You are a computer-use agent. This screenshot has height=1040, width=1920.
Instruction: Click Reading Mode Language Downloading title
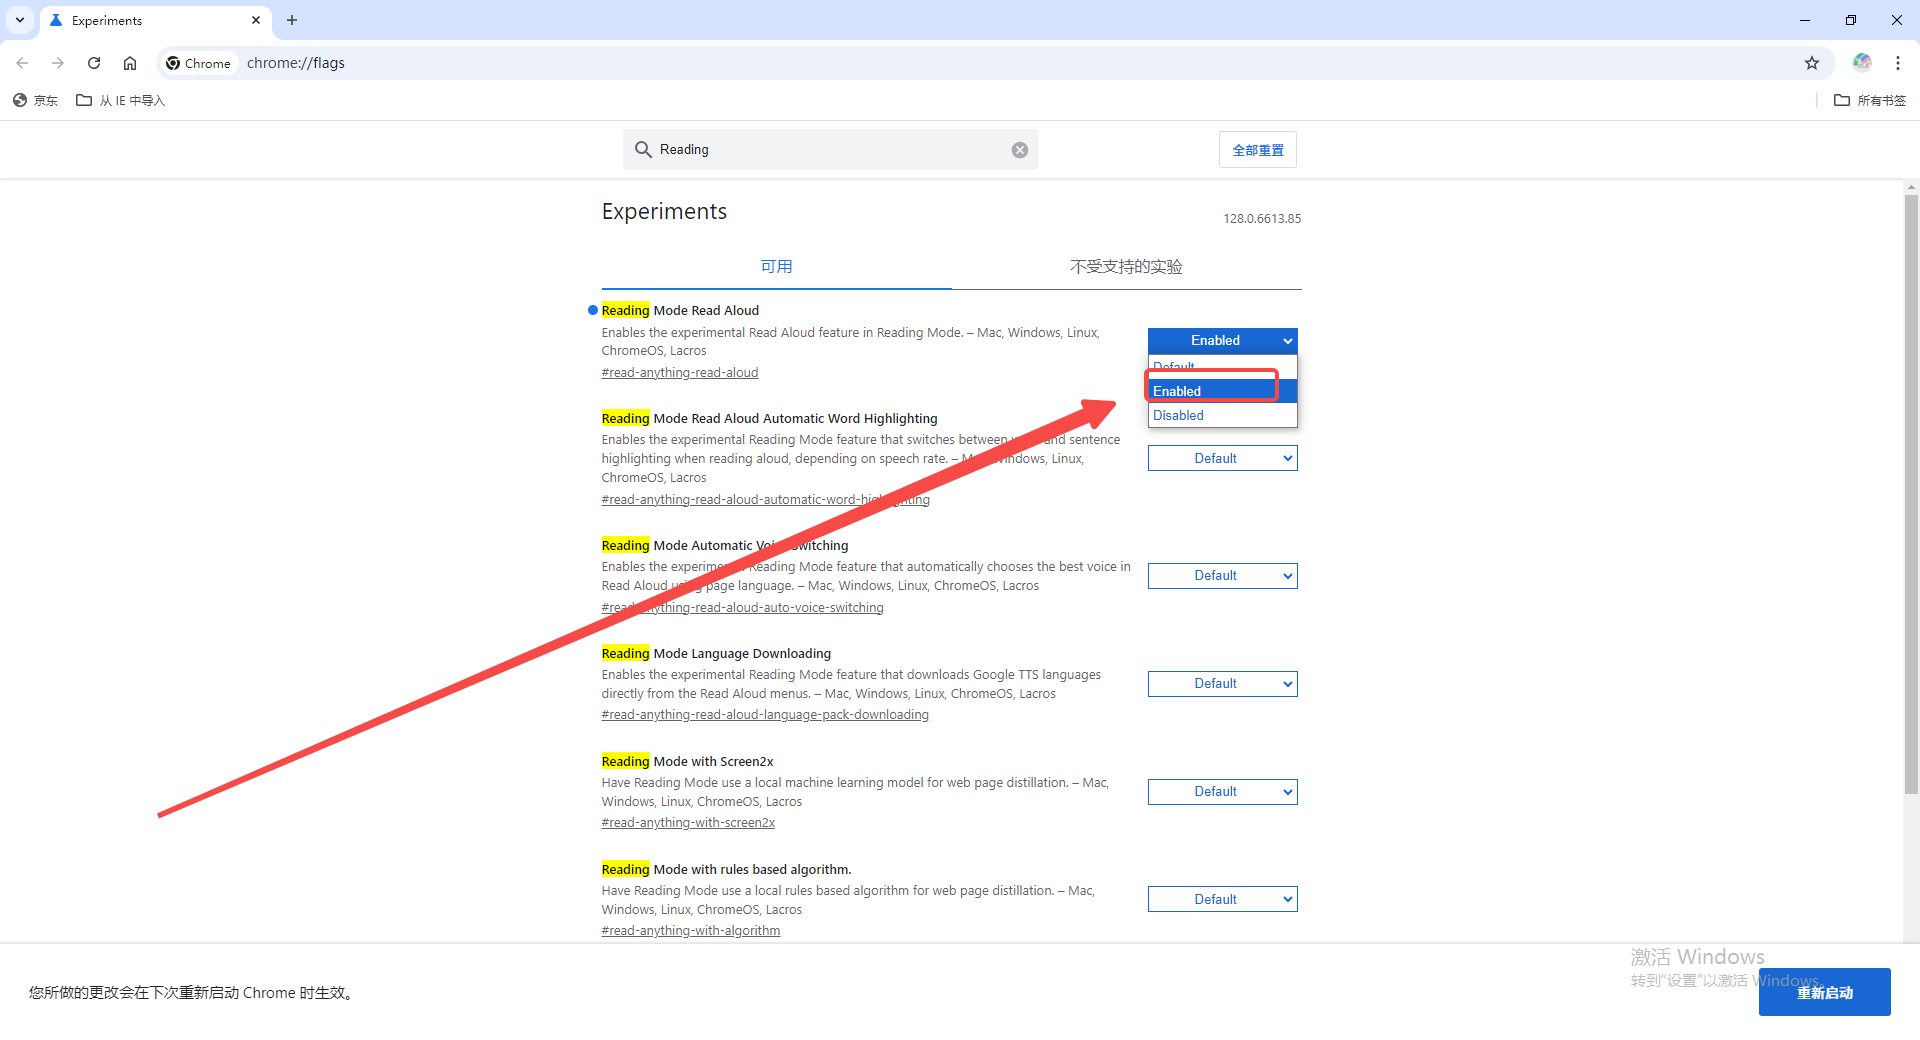[x=716, y=654]
